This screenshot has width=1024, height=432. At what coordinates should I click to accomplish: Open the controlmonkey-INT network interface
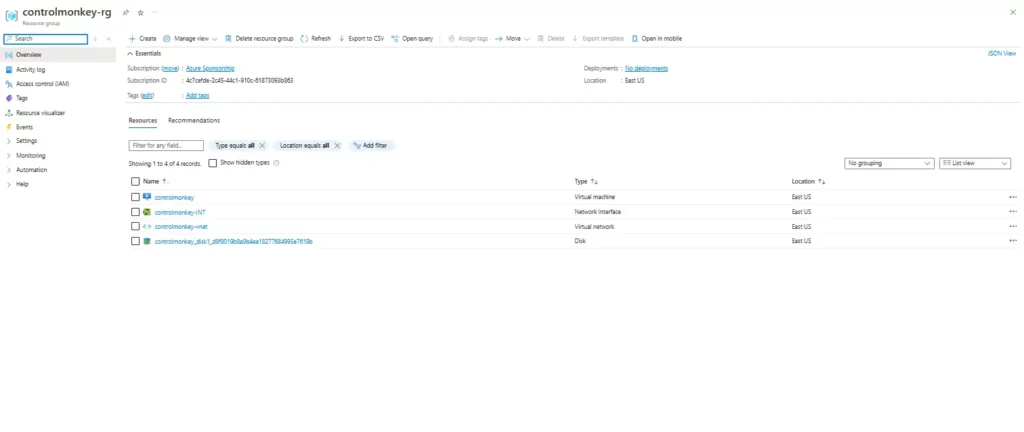pos(180,212)
